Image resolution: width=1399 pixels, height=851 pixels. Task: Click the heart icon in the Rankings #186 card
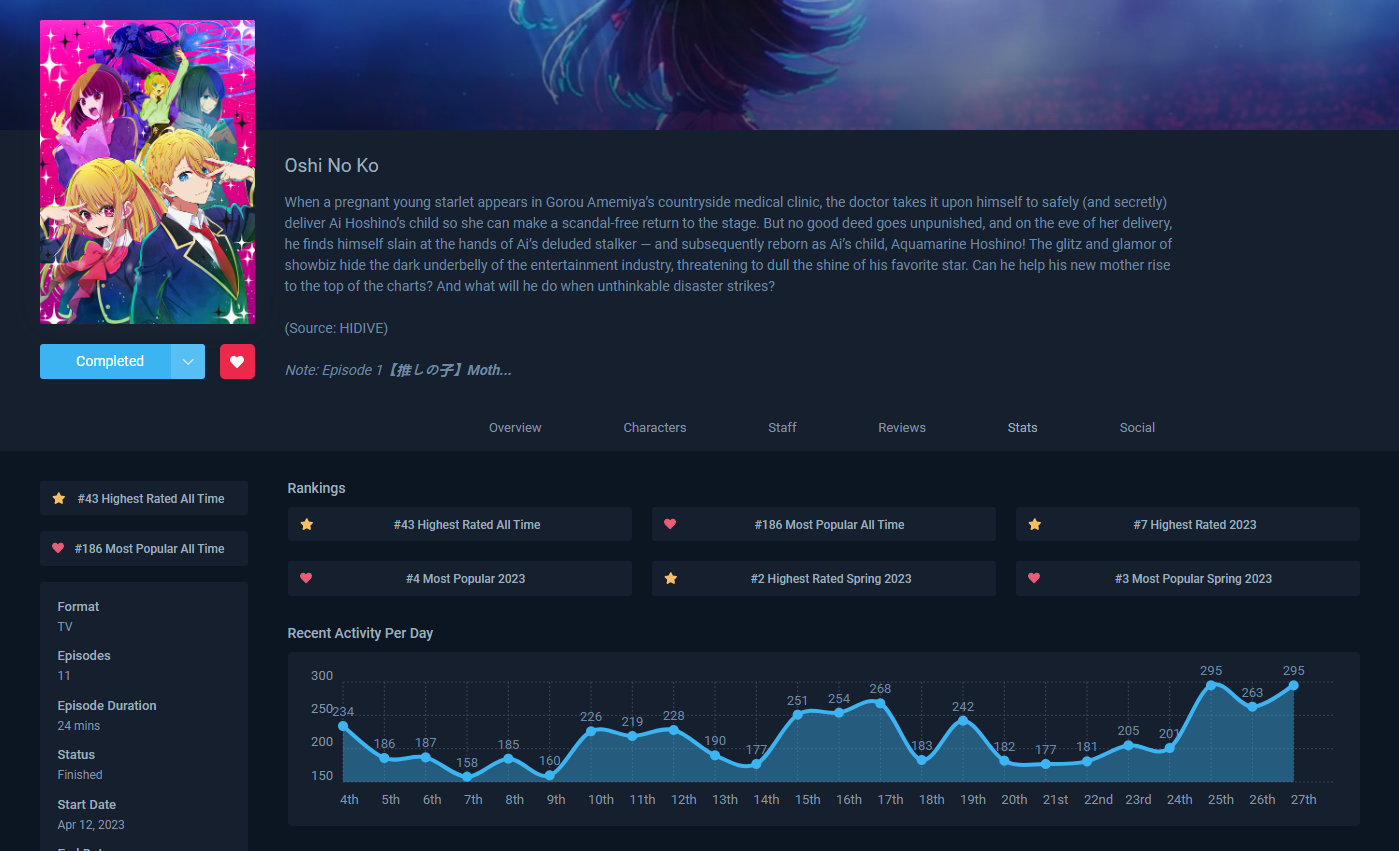670,524
